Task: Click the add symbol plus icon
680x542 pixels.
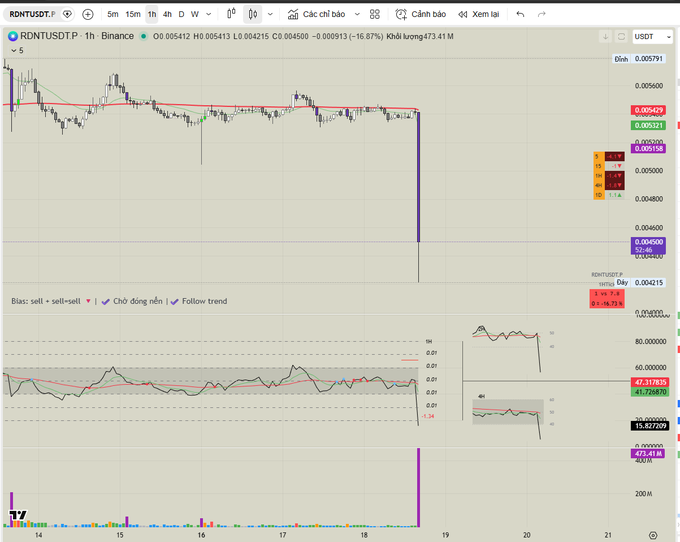Action: (88, 14)
